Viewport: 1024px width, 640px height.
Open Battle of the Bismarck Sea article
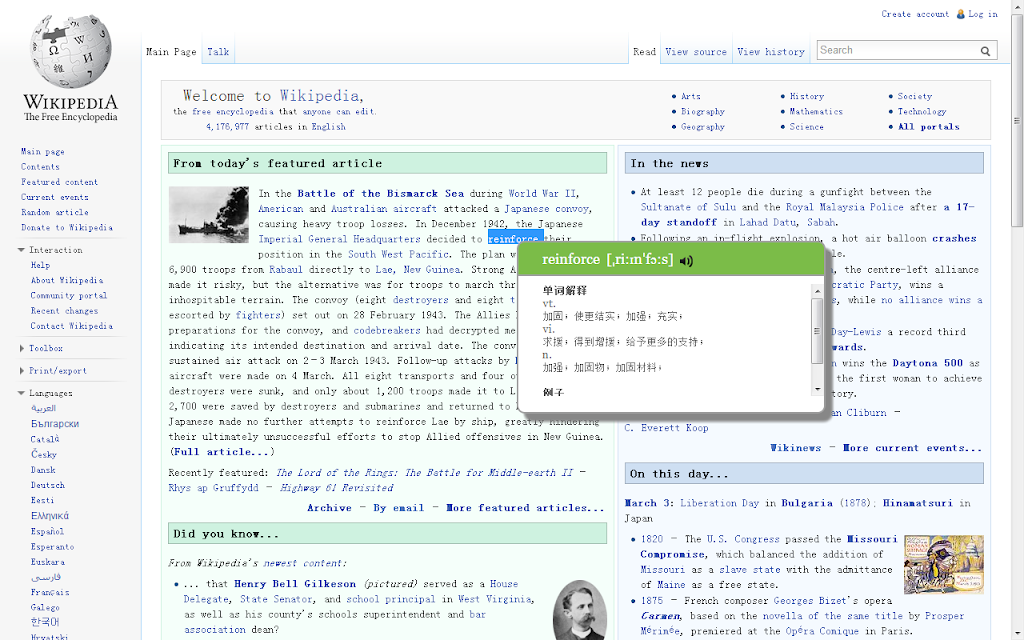(381, 193)
